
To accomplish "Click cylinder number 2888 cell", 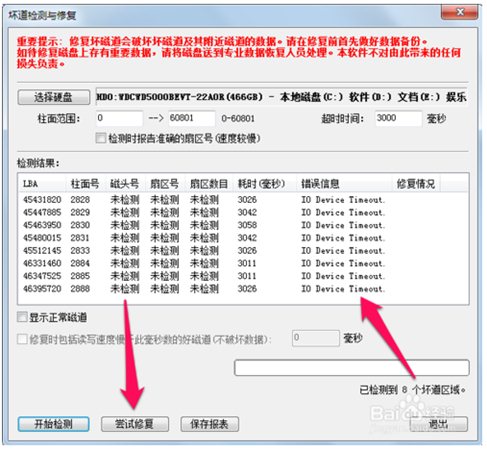I will (80, 288).
